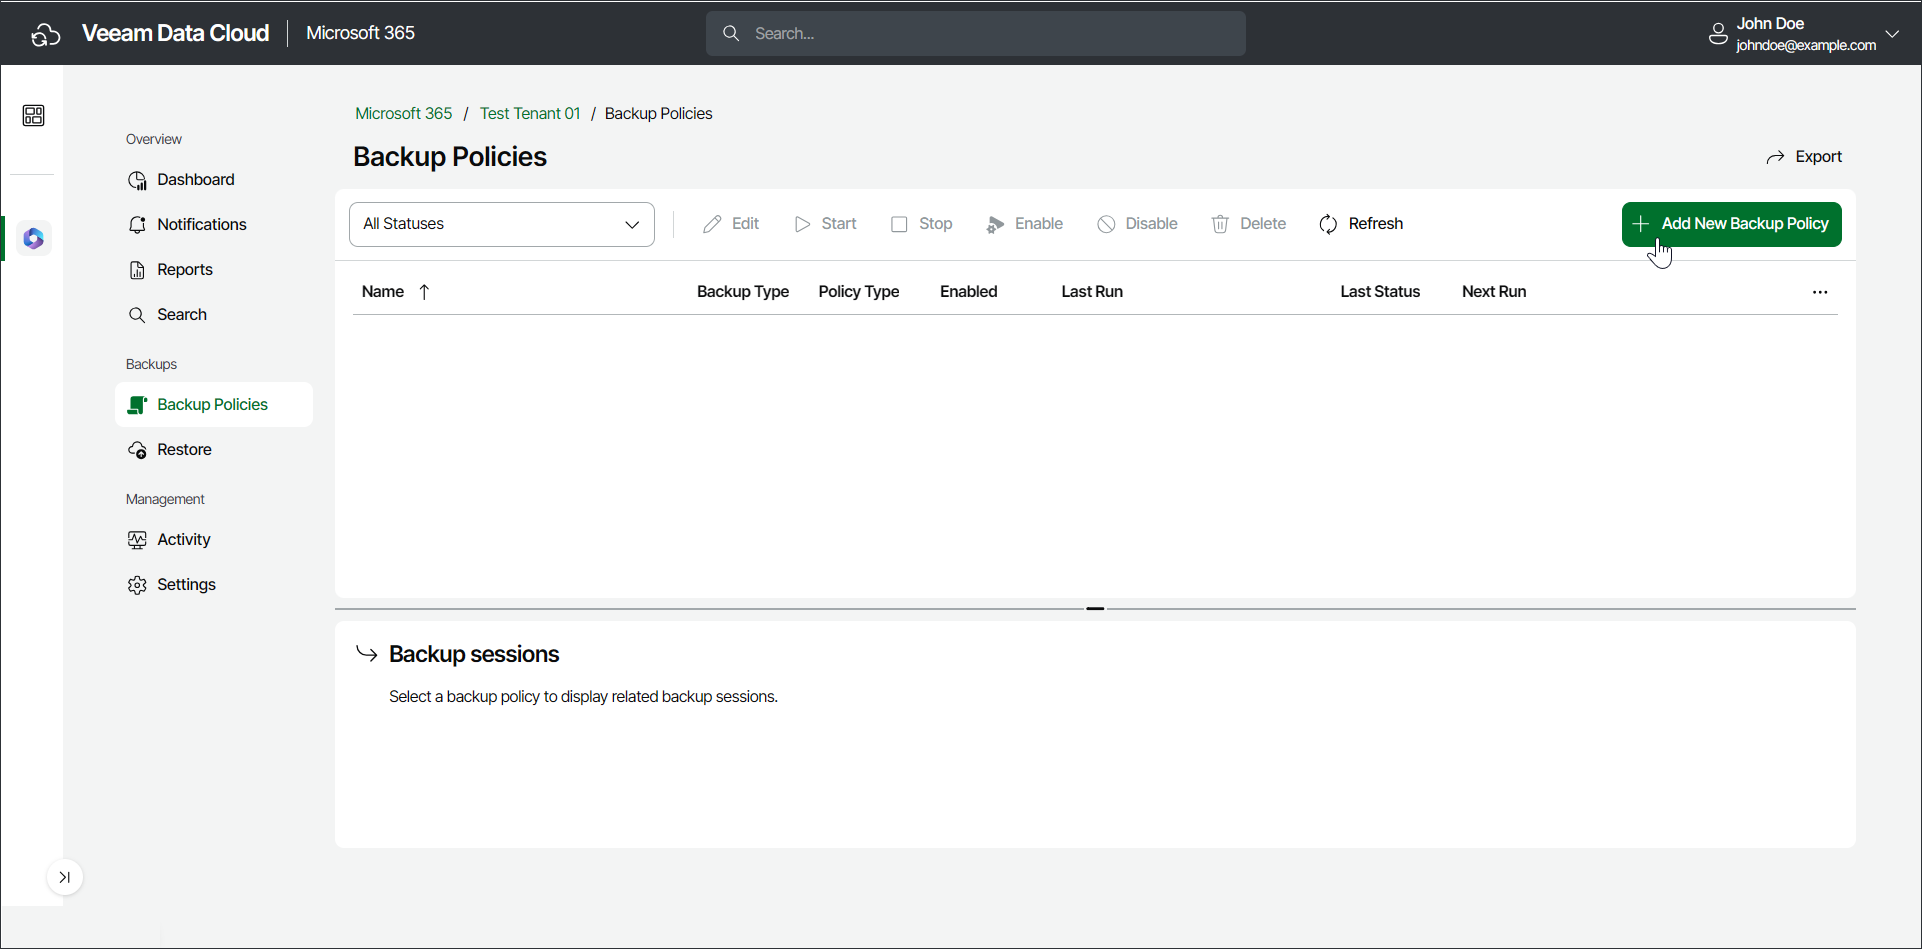The image size is (1922, 949).
Task: Sort by the Last Status column
Action: [x=1380, y=292]
